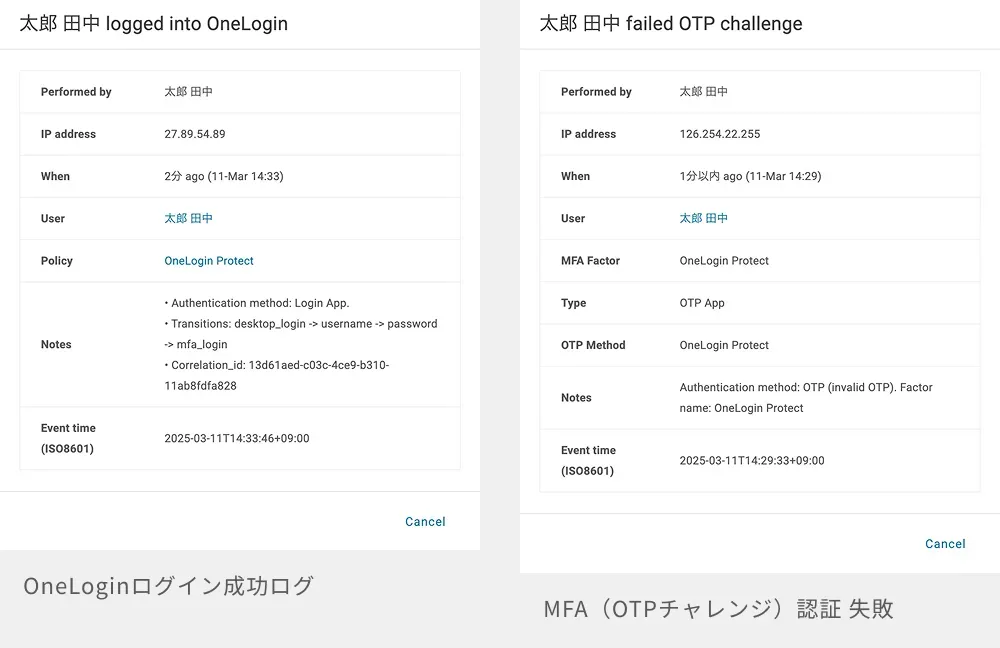Click the OTP Method OneLogin Protect value
Viewport: 1000px width, 648px height.
tap(724, 345)
